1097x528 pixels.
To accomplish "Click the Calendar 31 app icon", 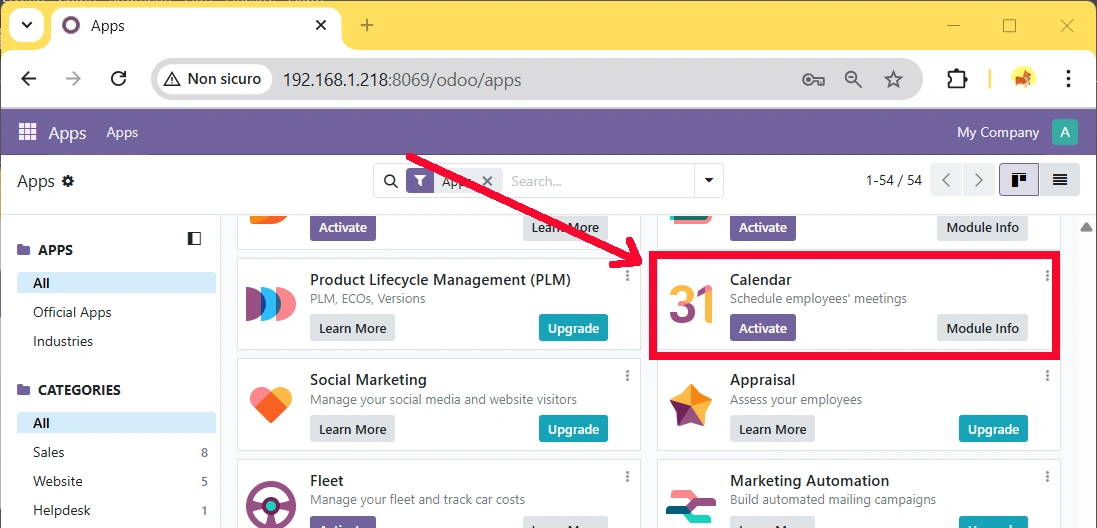I will 691,305.
